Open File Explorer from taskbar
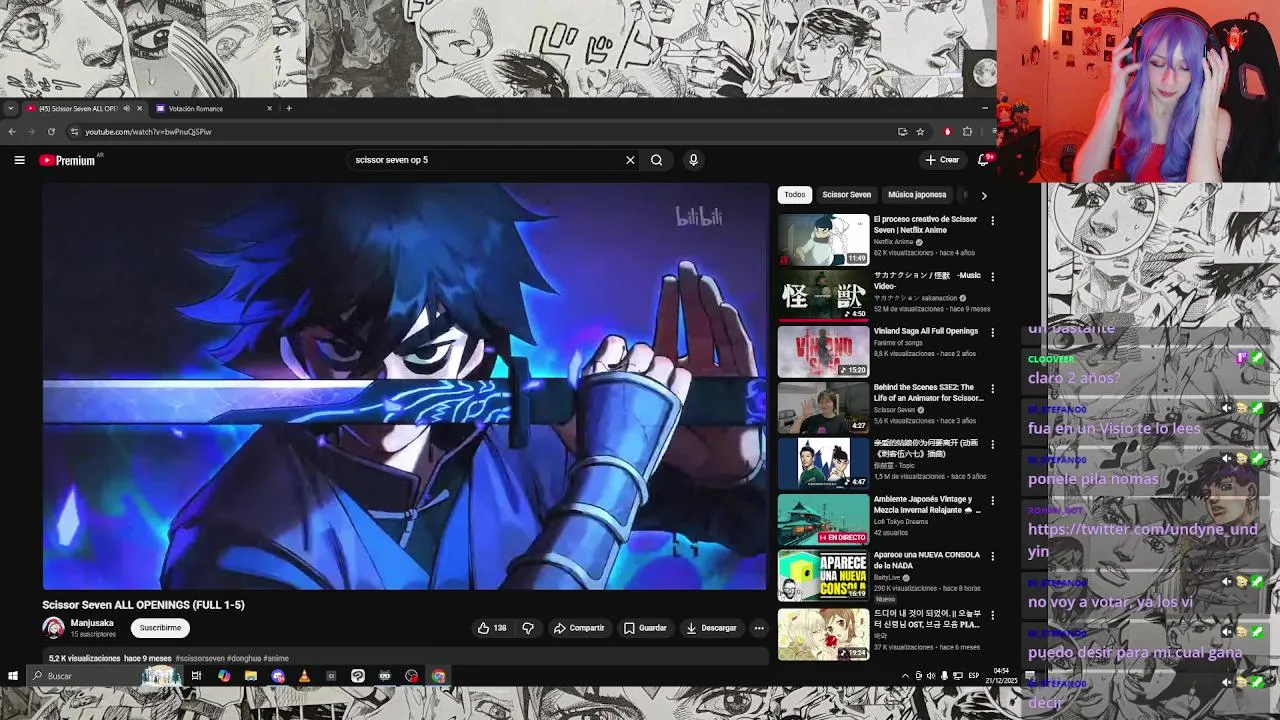 tap(250, 676)
